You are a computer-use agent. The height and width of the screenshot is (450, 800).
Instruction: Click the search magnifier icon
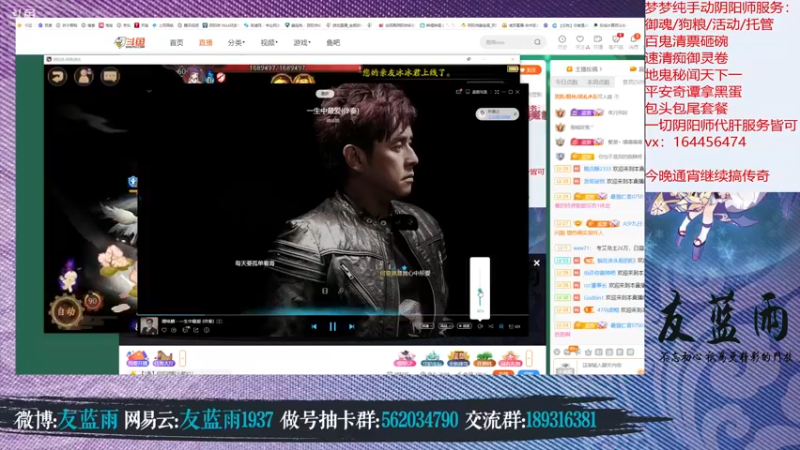[x=537, y=42]
